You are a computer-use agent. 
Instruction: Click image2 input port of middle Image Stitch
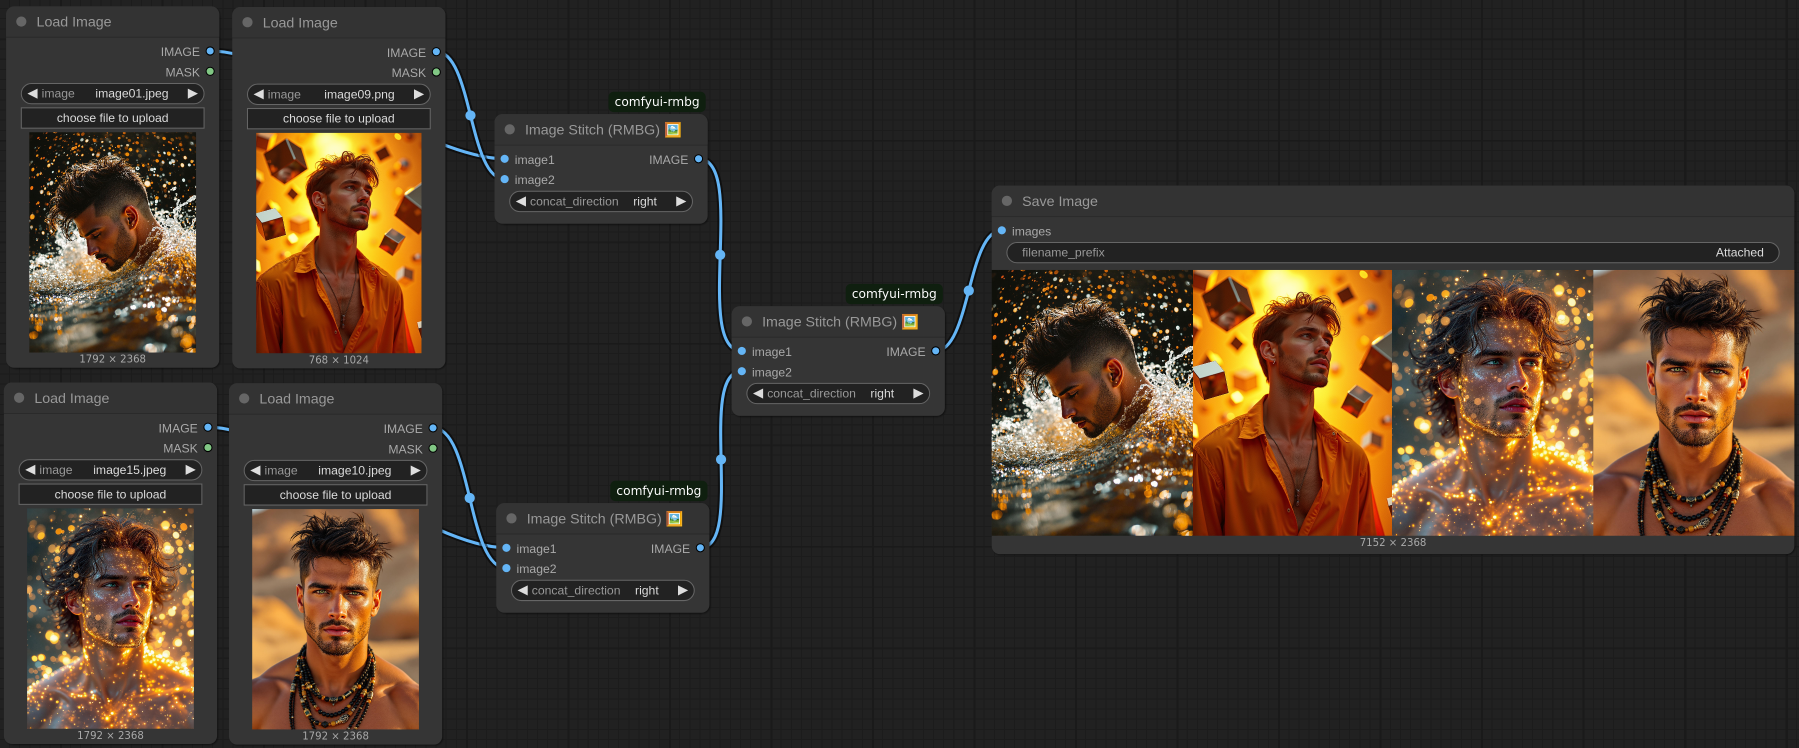click(x=742, y=372)
